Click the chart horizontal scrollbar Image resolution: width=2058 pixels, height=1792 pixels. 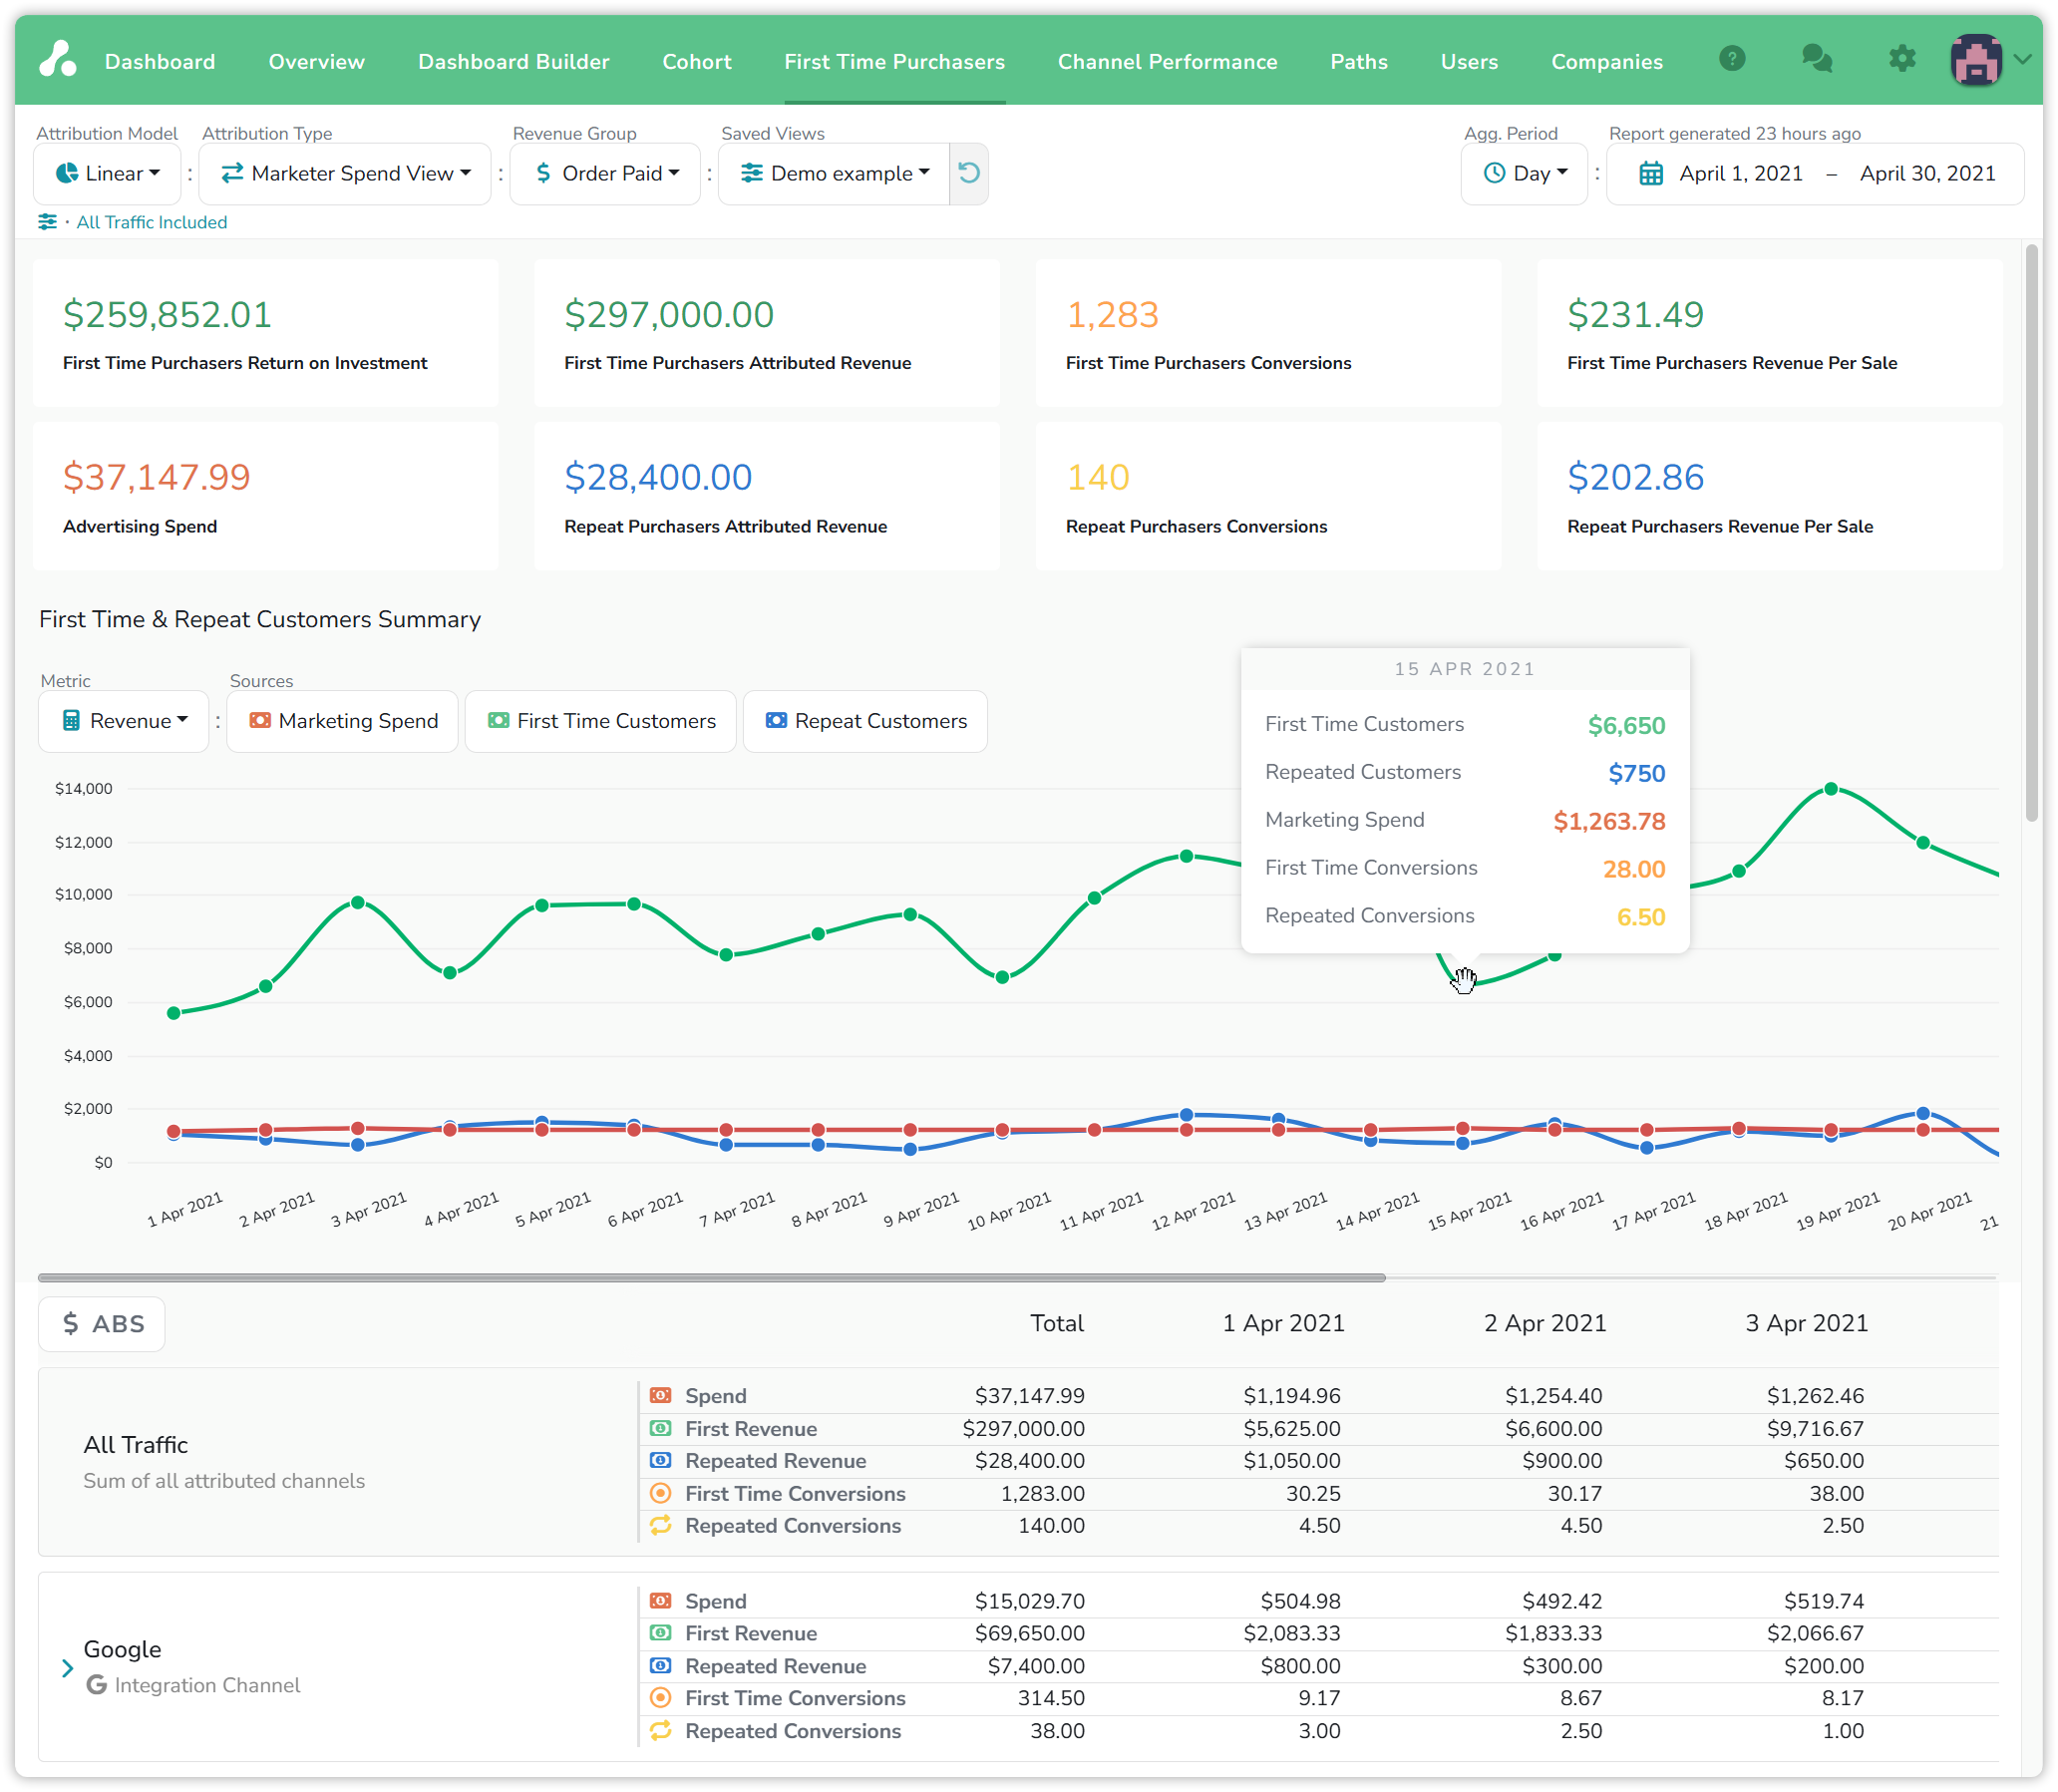coord(711,1277)
